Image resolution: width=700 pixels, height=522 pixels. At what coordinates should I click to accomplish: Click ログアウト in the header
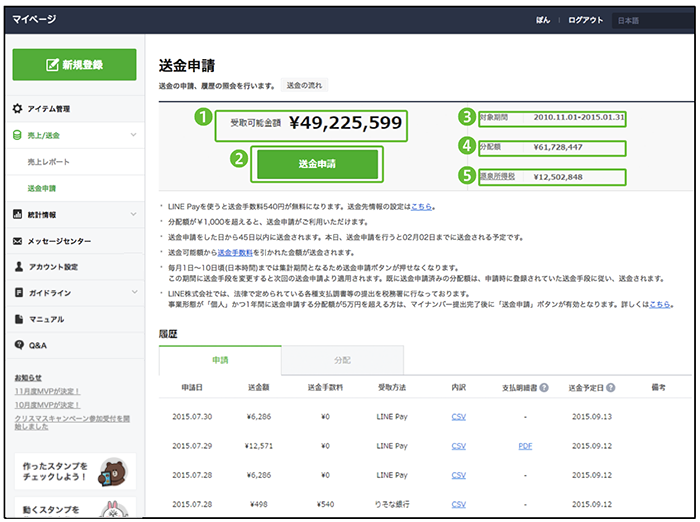click(x=585, y=20)
